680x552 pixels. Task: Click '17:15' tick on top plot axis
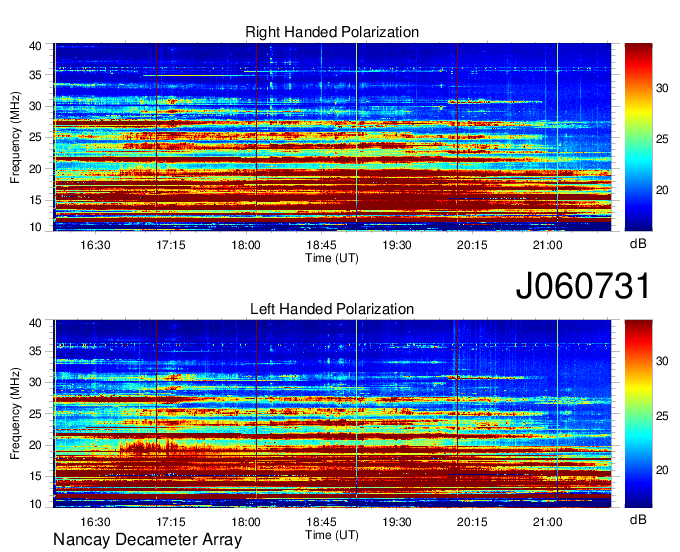pyautogui.click(x=170, y=245)
